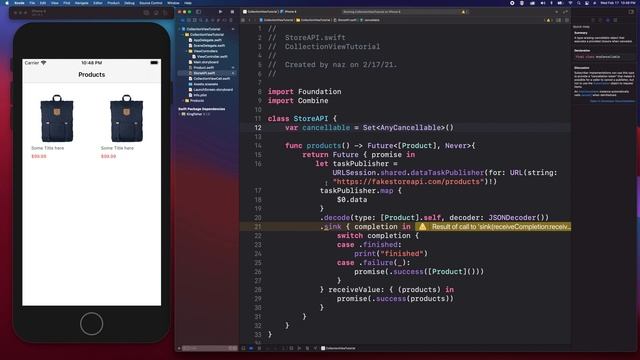Open Info.plist in the navigator
The width and height of the screenshot is (640, 360).
click(x=200, y=95)
